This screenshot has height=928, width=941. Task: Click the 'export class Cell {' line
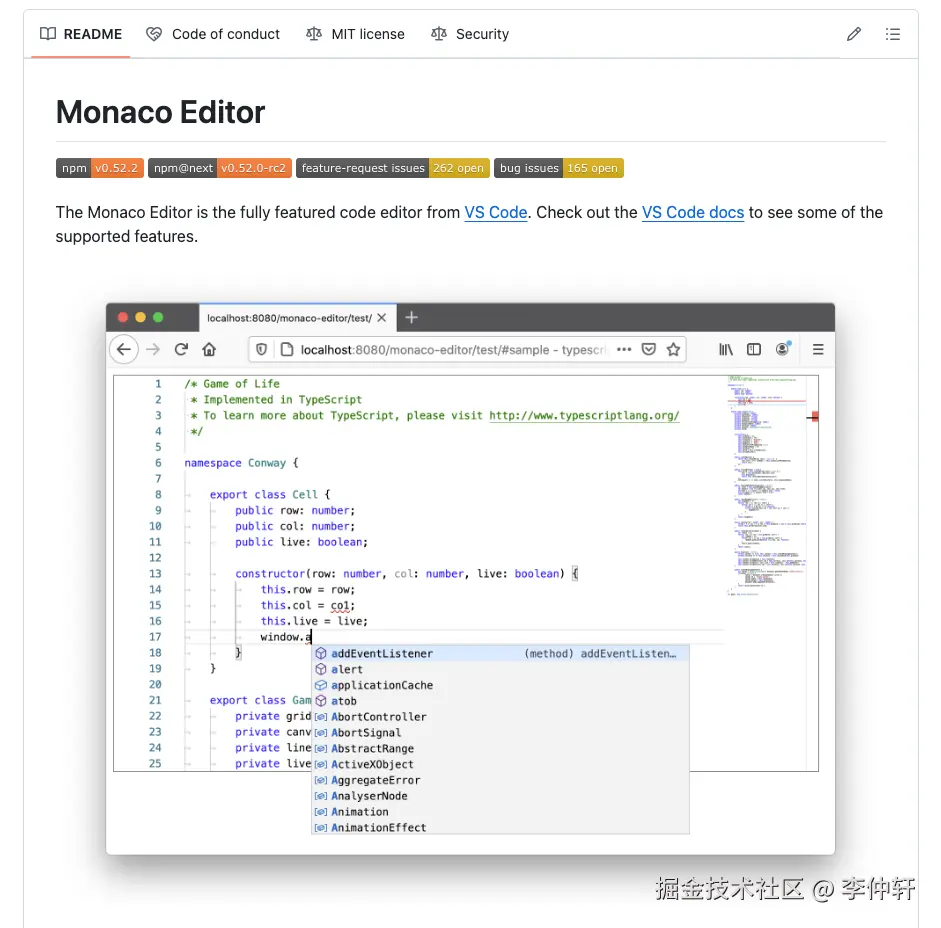click(x=270, y=495)
